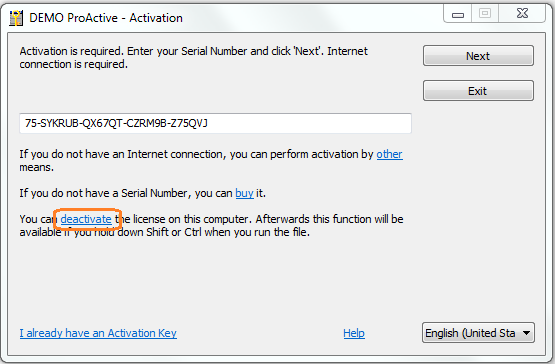The width and height of the screenshot is (555, 364).
Task: Click the 'DEMO ProActive - Activation' title text
Action: (x=106, y=18)
